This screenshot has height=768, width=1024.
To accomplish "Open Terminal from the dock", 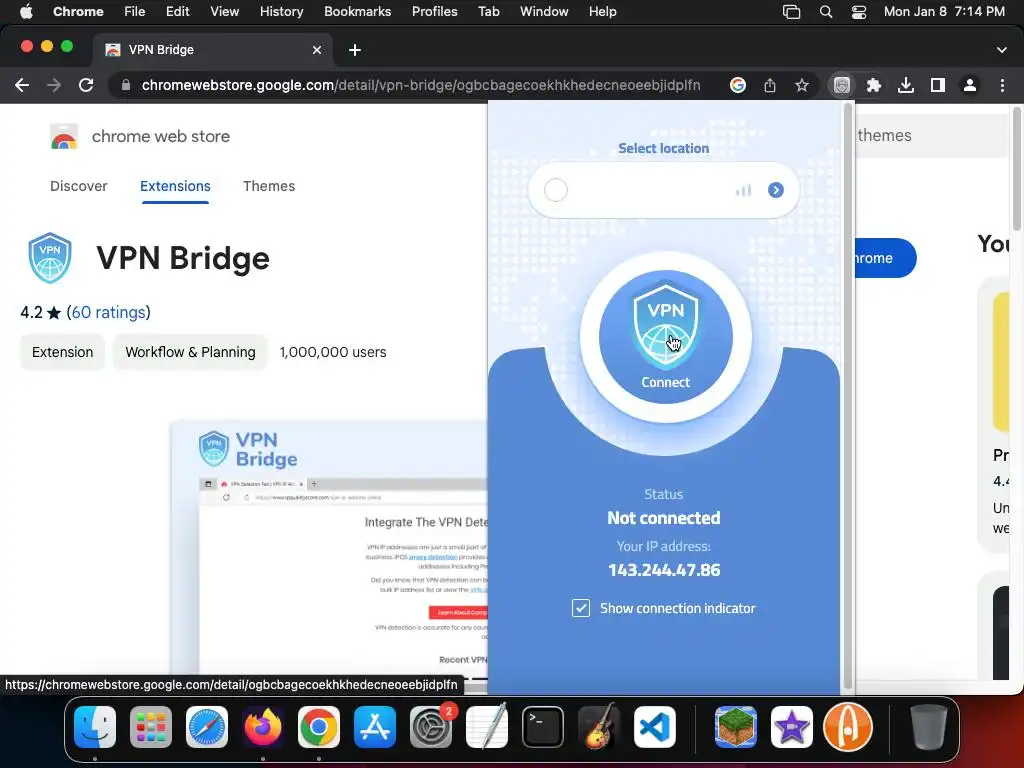I will tap(543, 727).
